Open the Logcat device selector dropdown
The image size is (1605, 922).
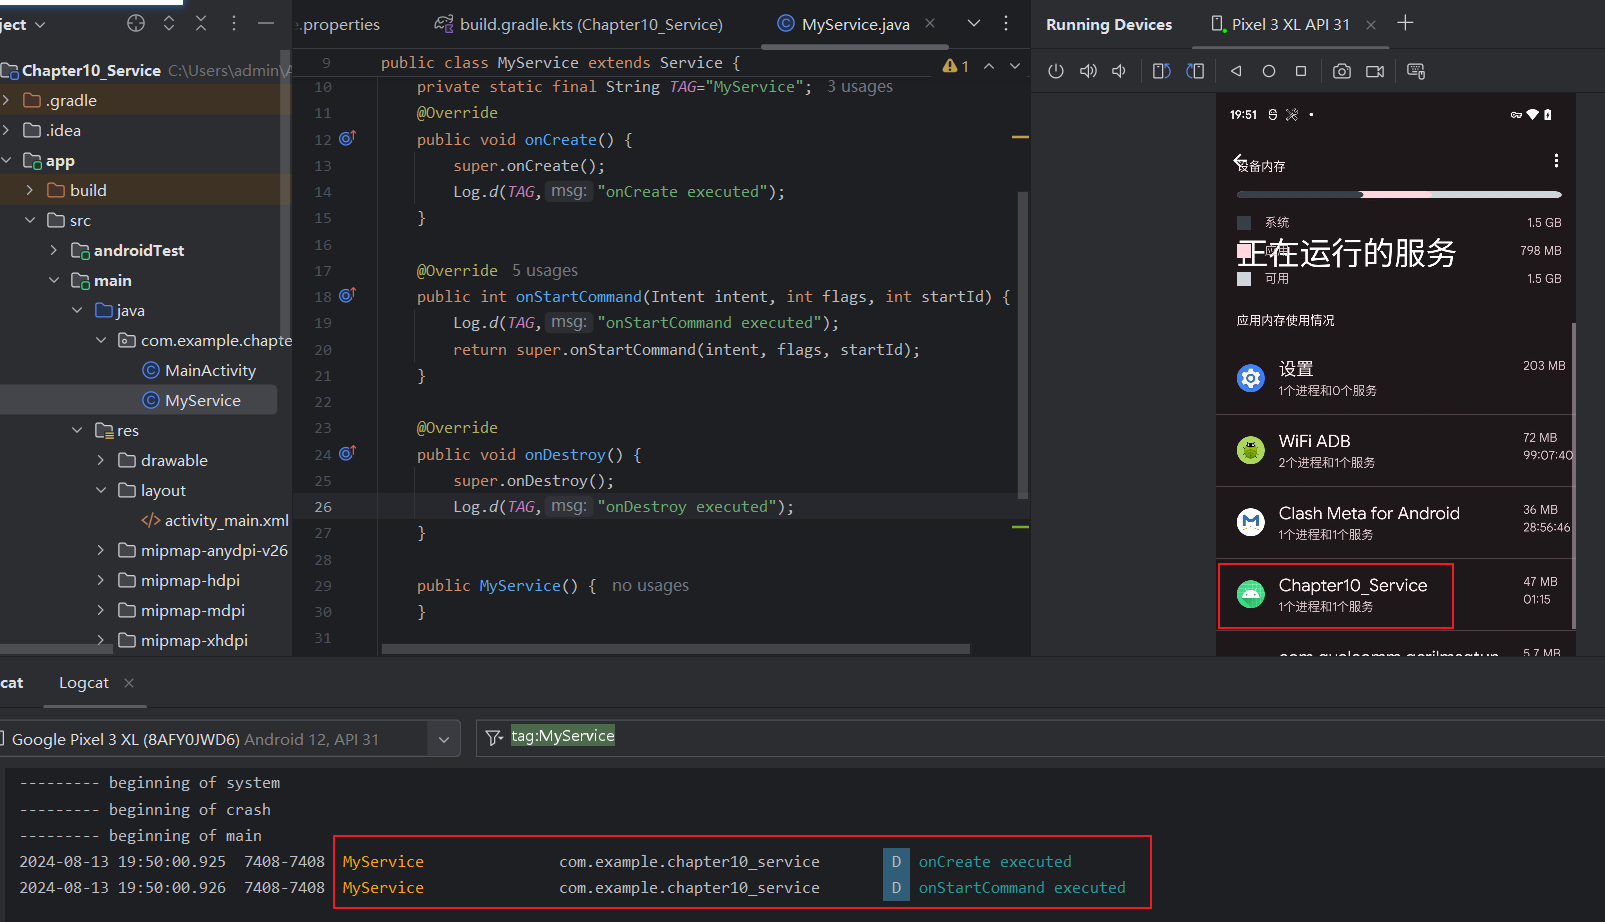point(443,739)
